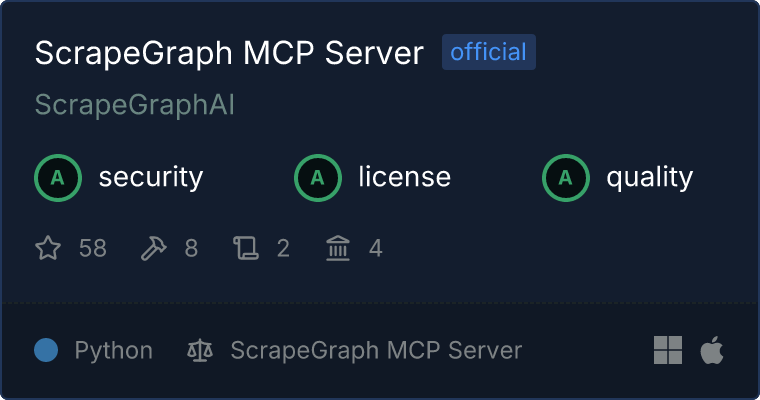Click the security rating label
The image size is (760, 400).
coord(151,177)
